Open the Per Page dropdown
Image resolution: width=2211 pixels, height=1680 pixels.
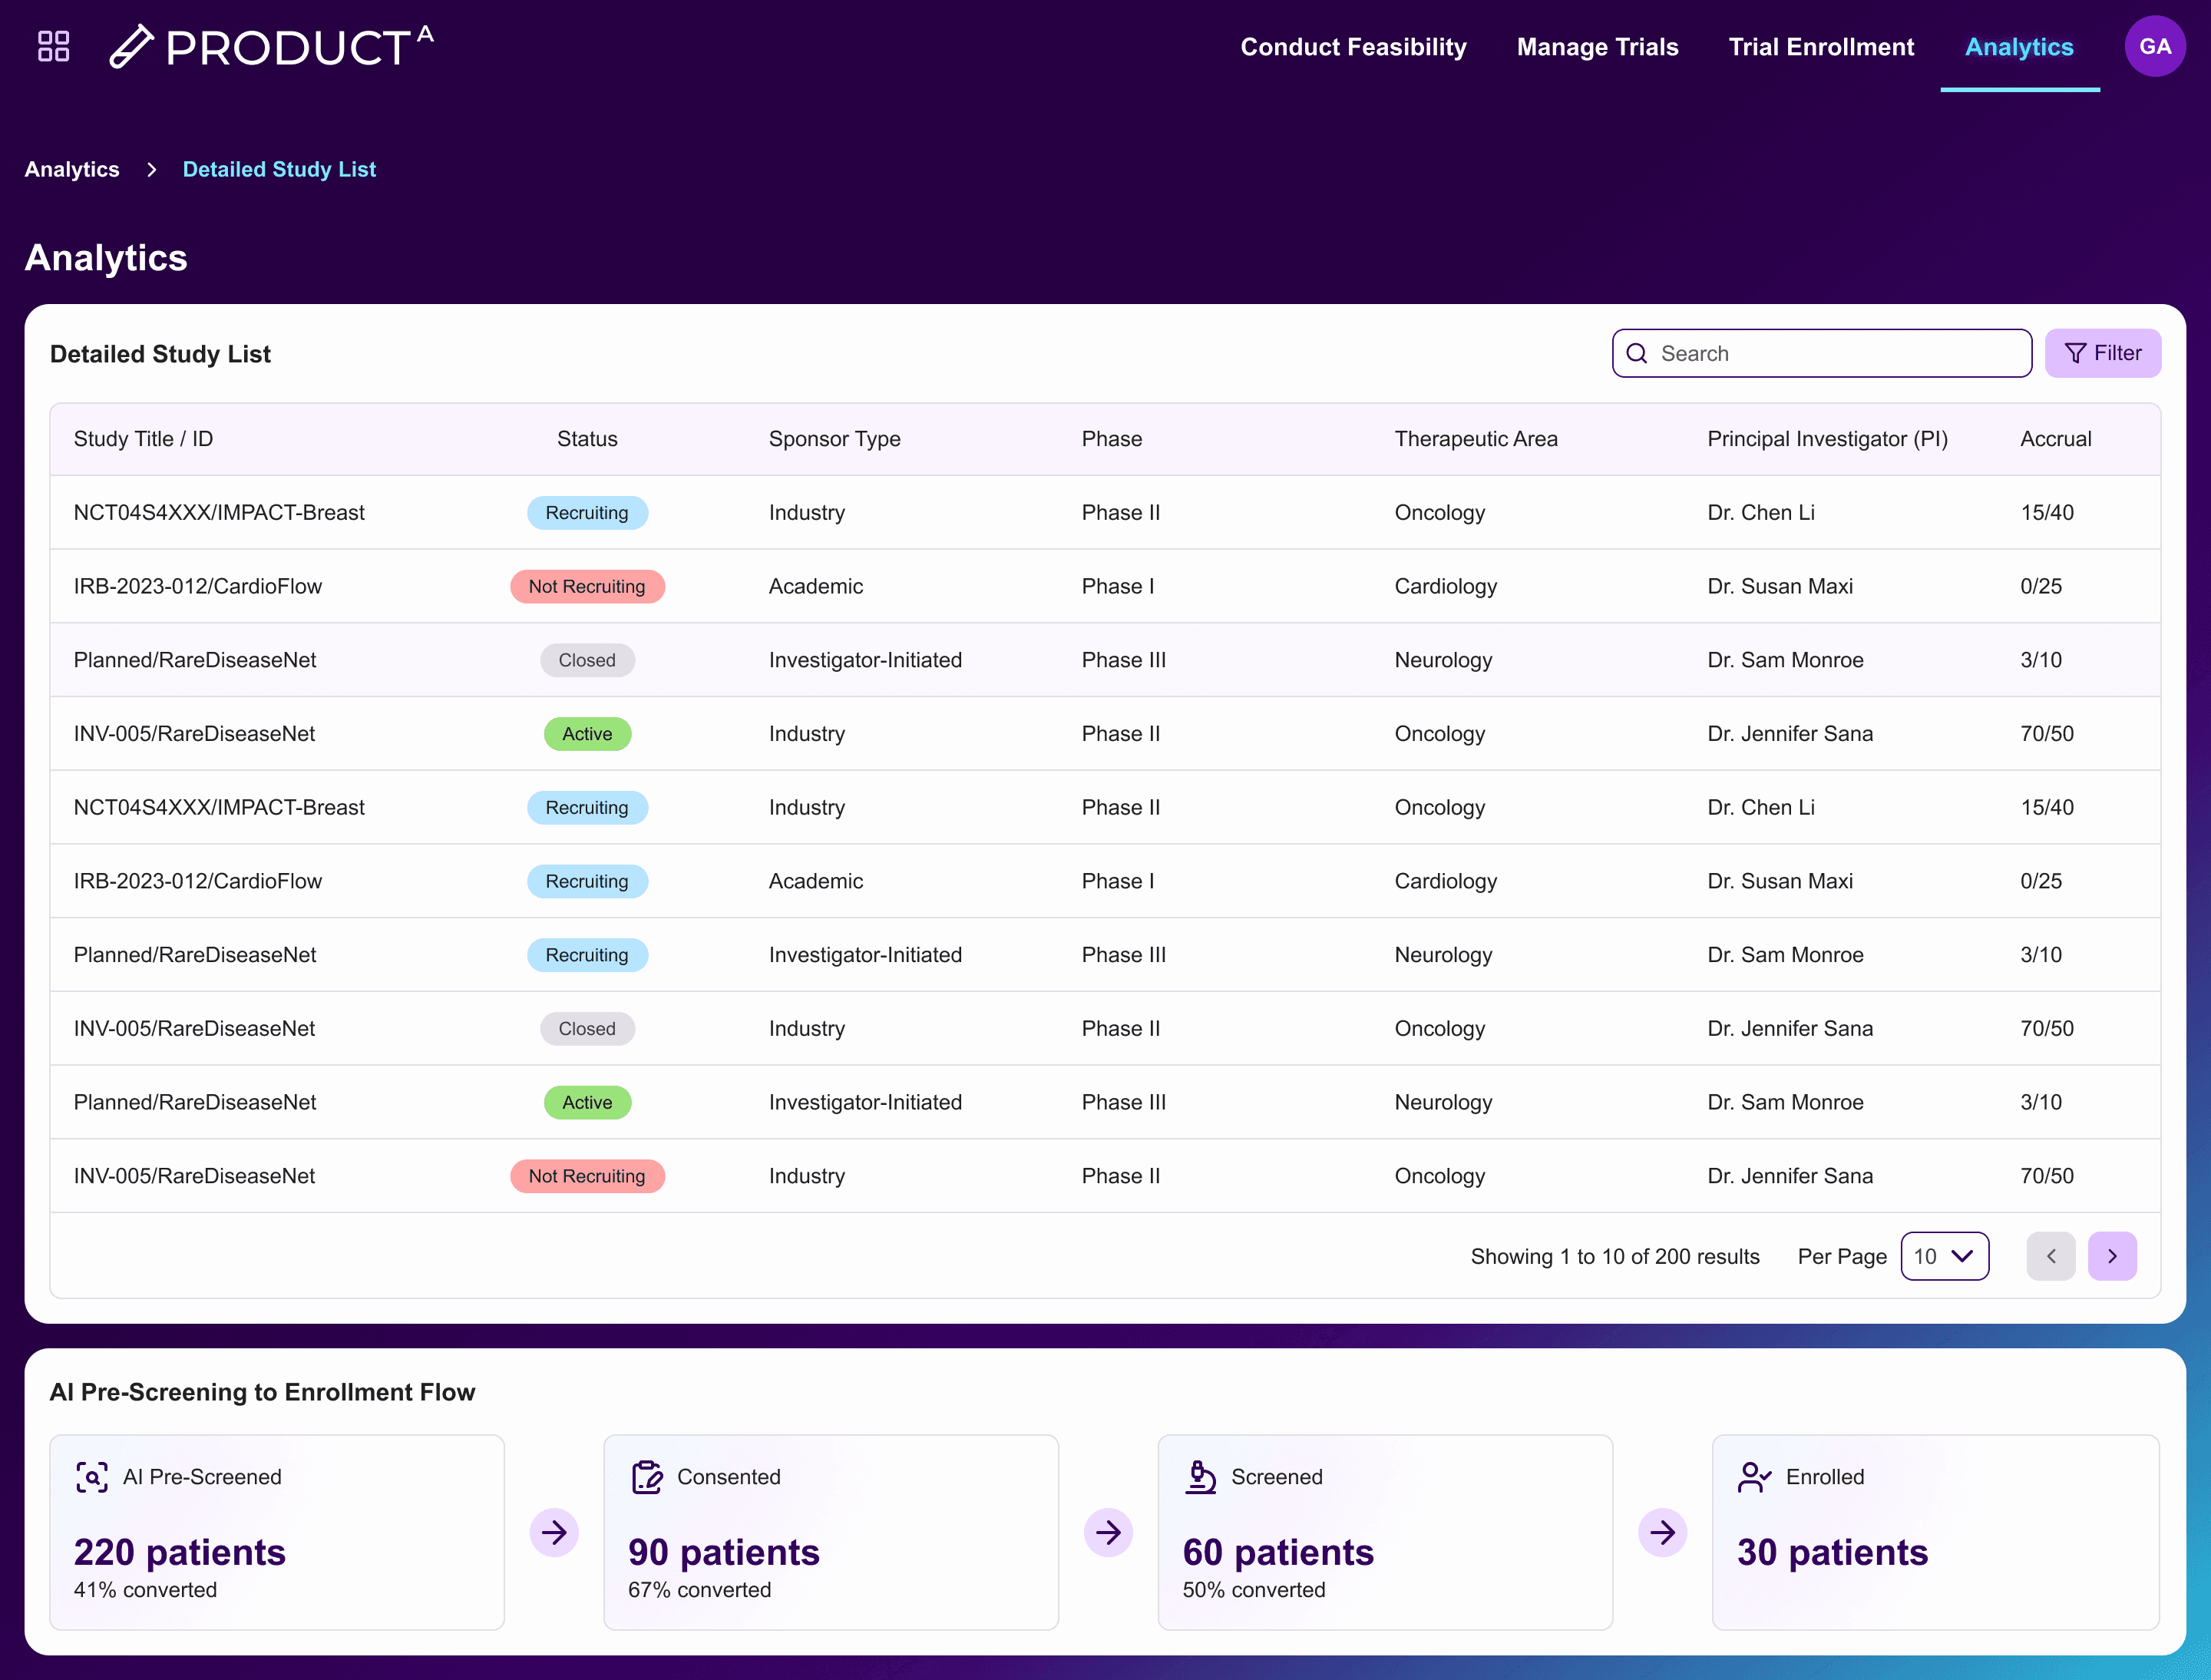pos(1944,1256)
